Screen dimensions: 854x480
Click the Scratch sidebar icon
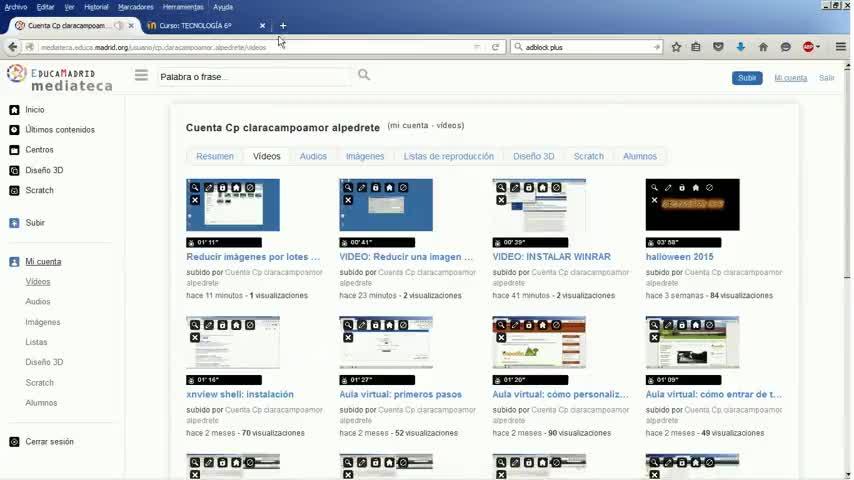pos(14,191)
